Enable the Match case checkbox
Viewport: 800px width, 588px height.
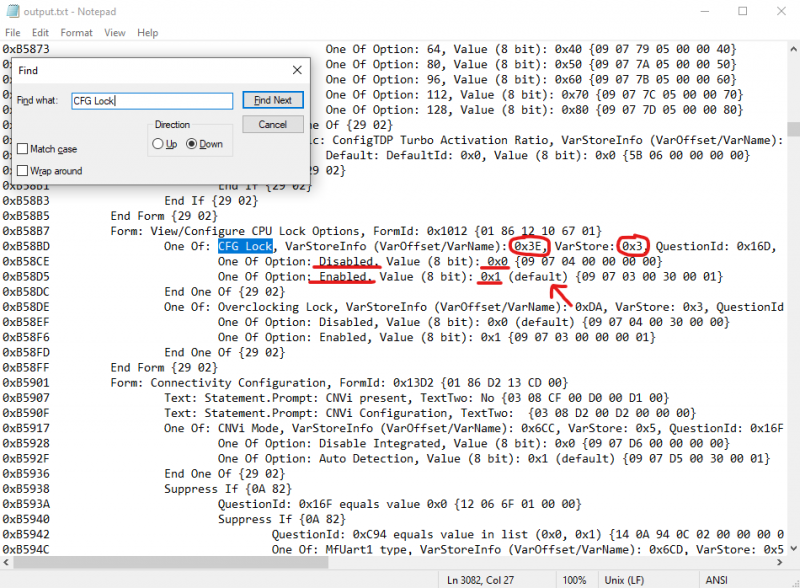(x=23, y=149)
